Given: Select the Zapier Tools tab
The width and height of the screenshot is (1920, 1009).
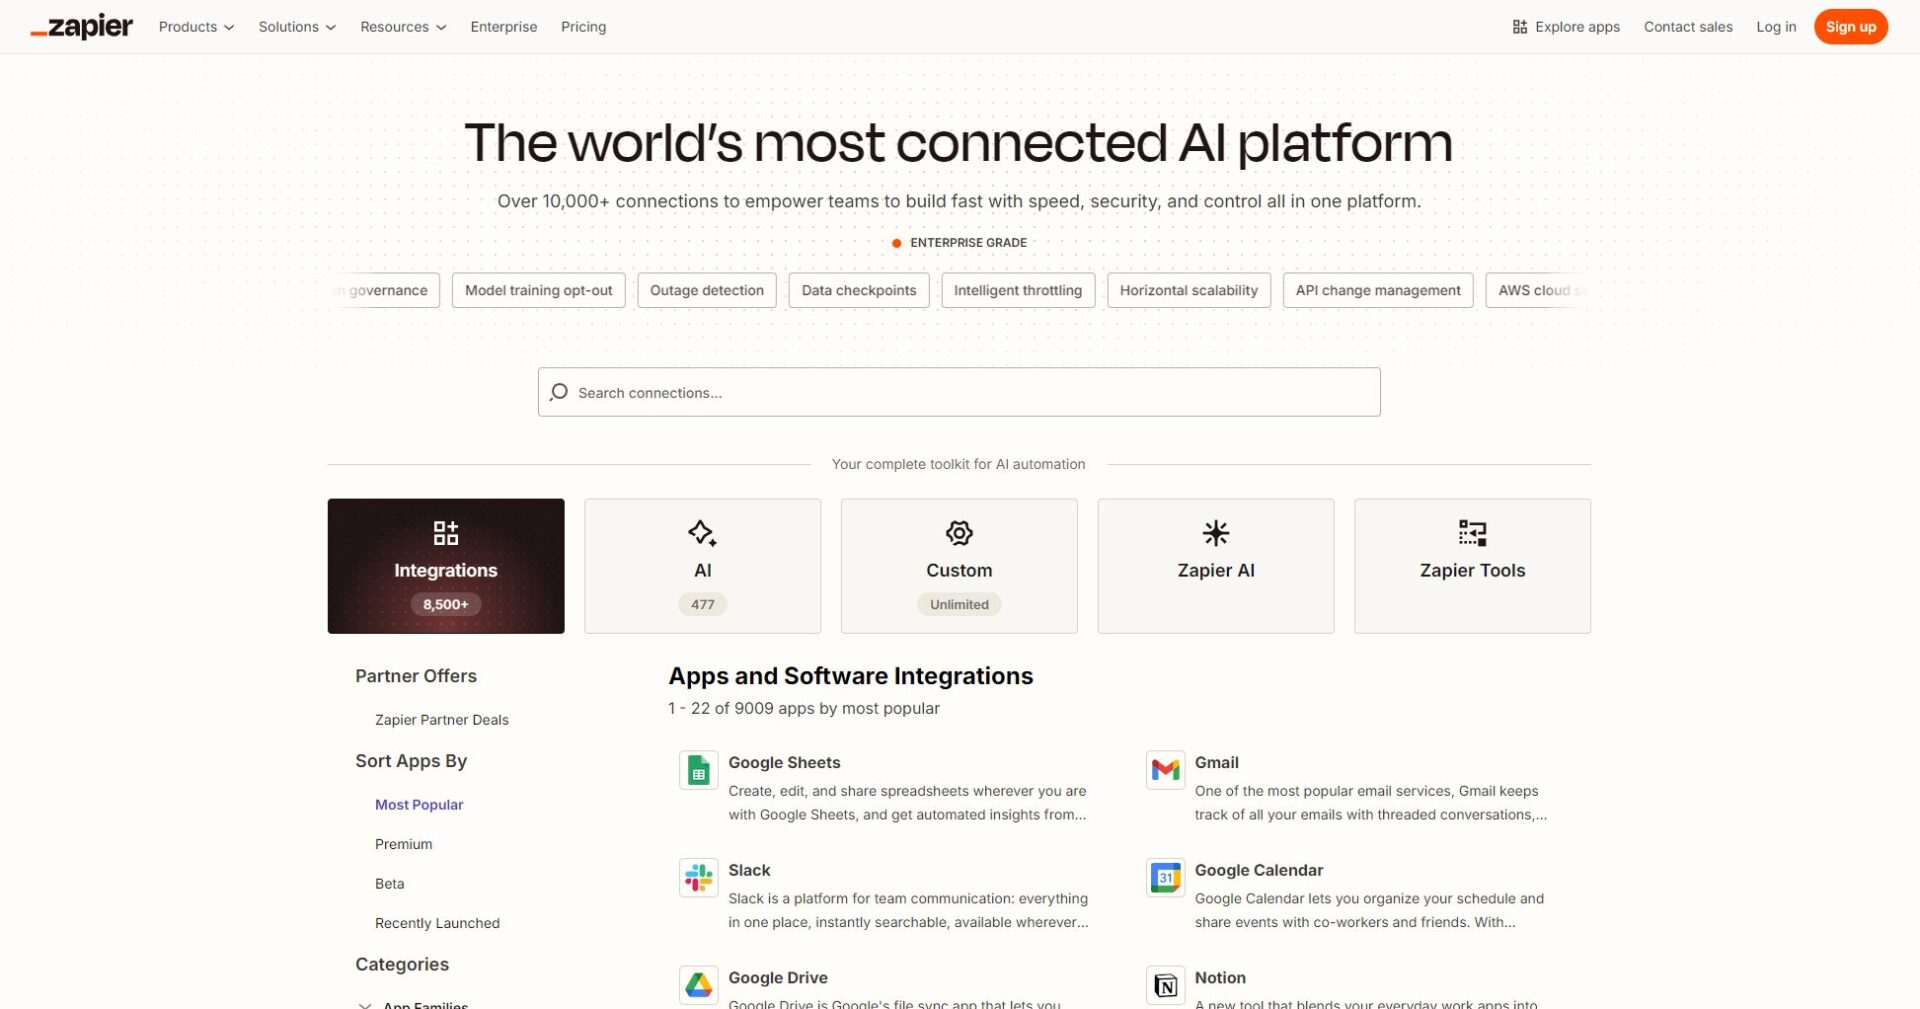Looking at the screenshot, I should tap(1471, 566).
